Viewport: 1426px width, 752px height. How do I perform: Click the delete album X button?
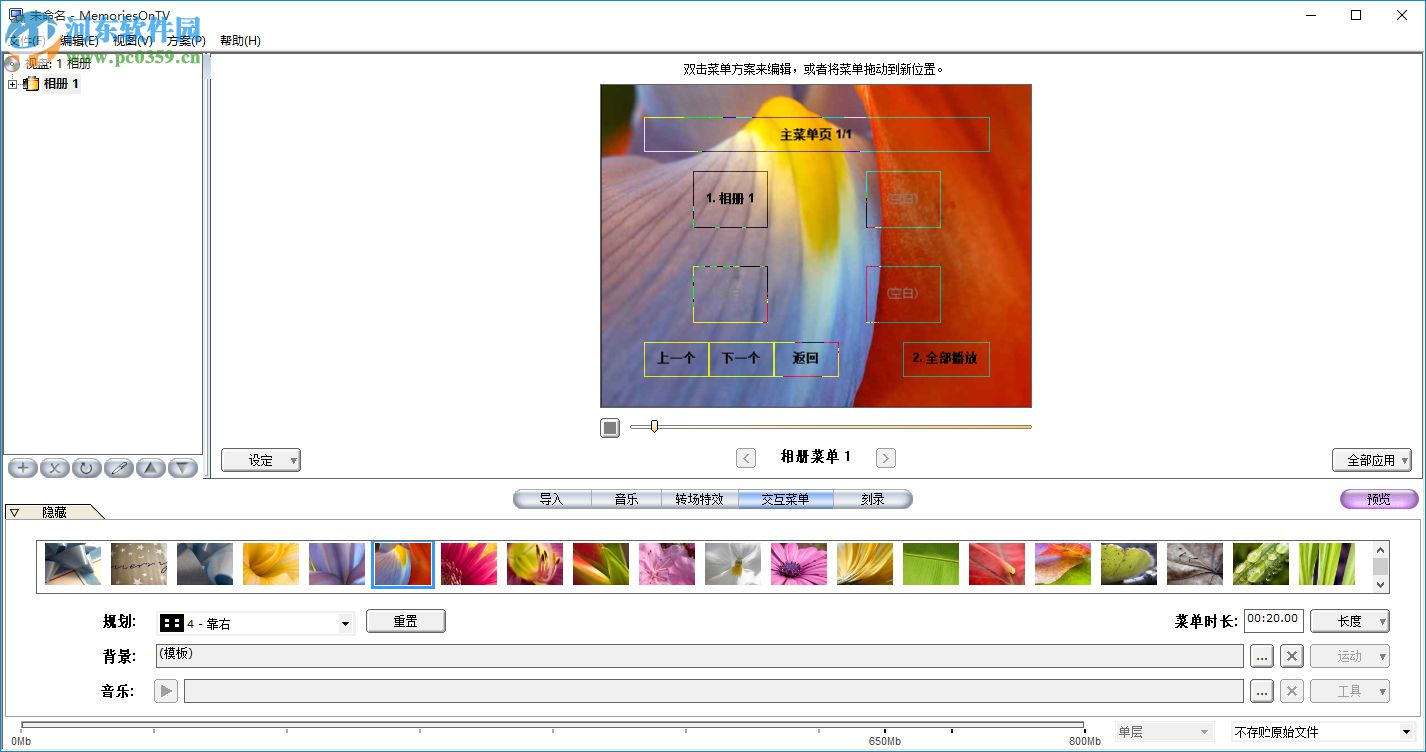(55, 467)
